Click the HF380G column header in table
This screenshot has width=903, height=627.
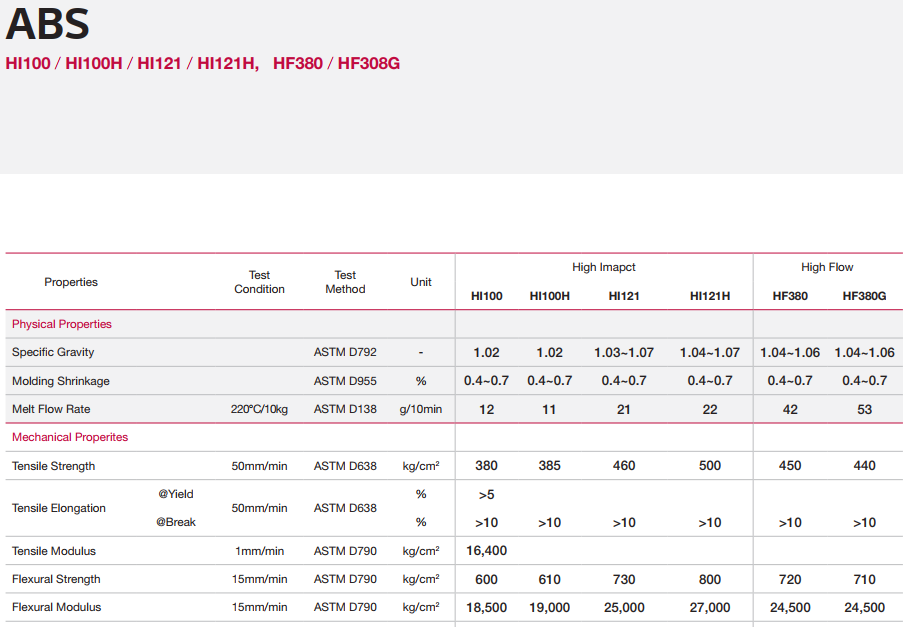[x=864, y=296]
